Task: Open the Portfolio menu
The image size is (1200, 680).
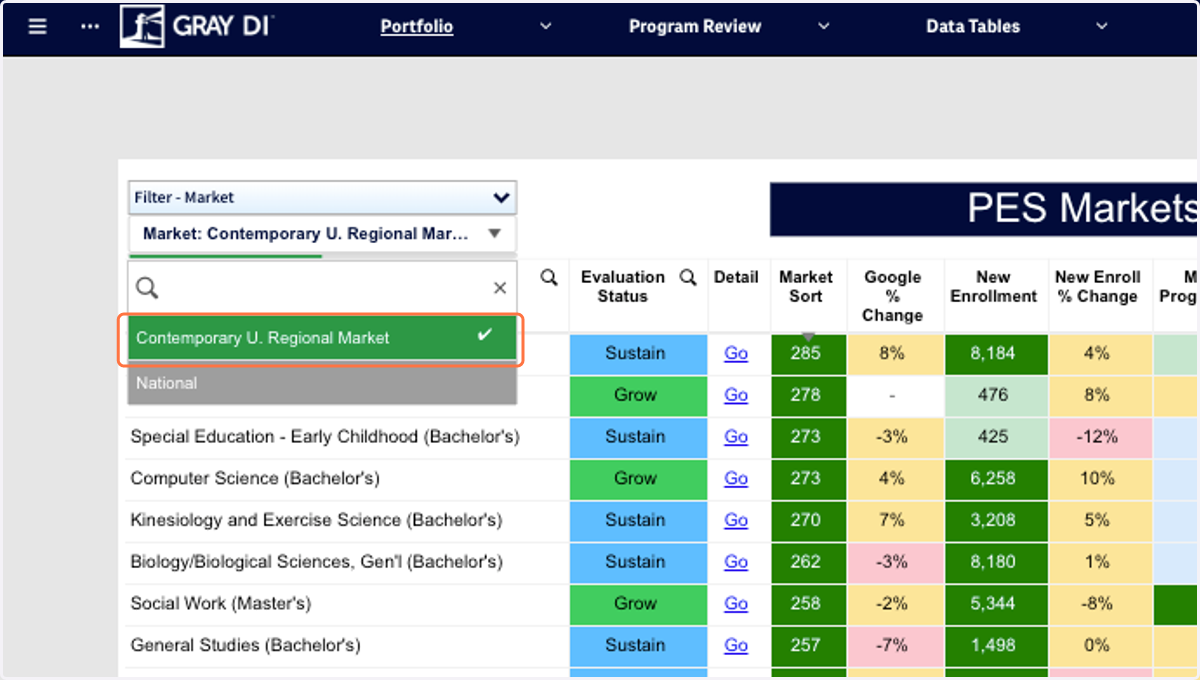Action: click(x=417, y=27)
